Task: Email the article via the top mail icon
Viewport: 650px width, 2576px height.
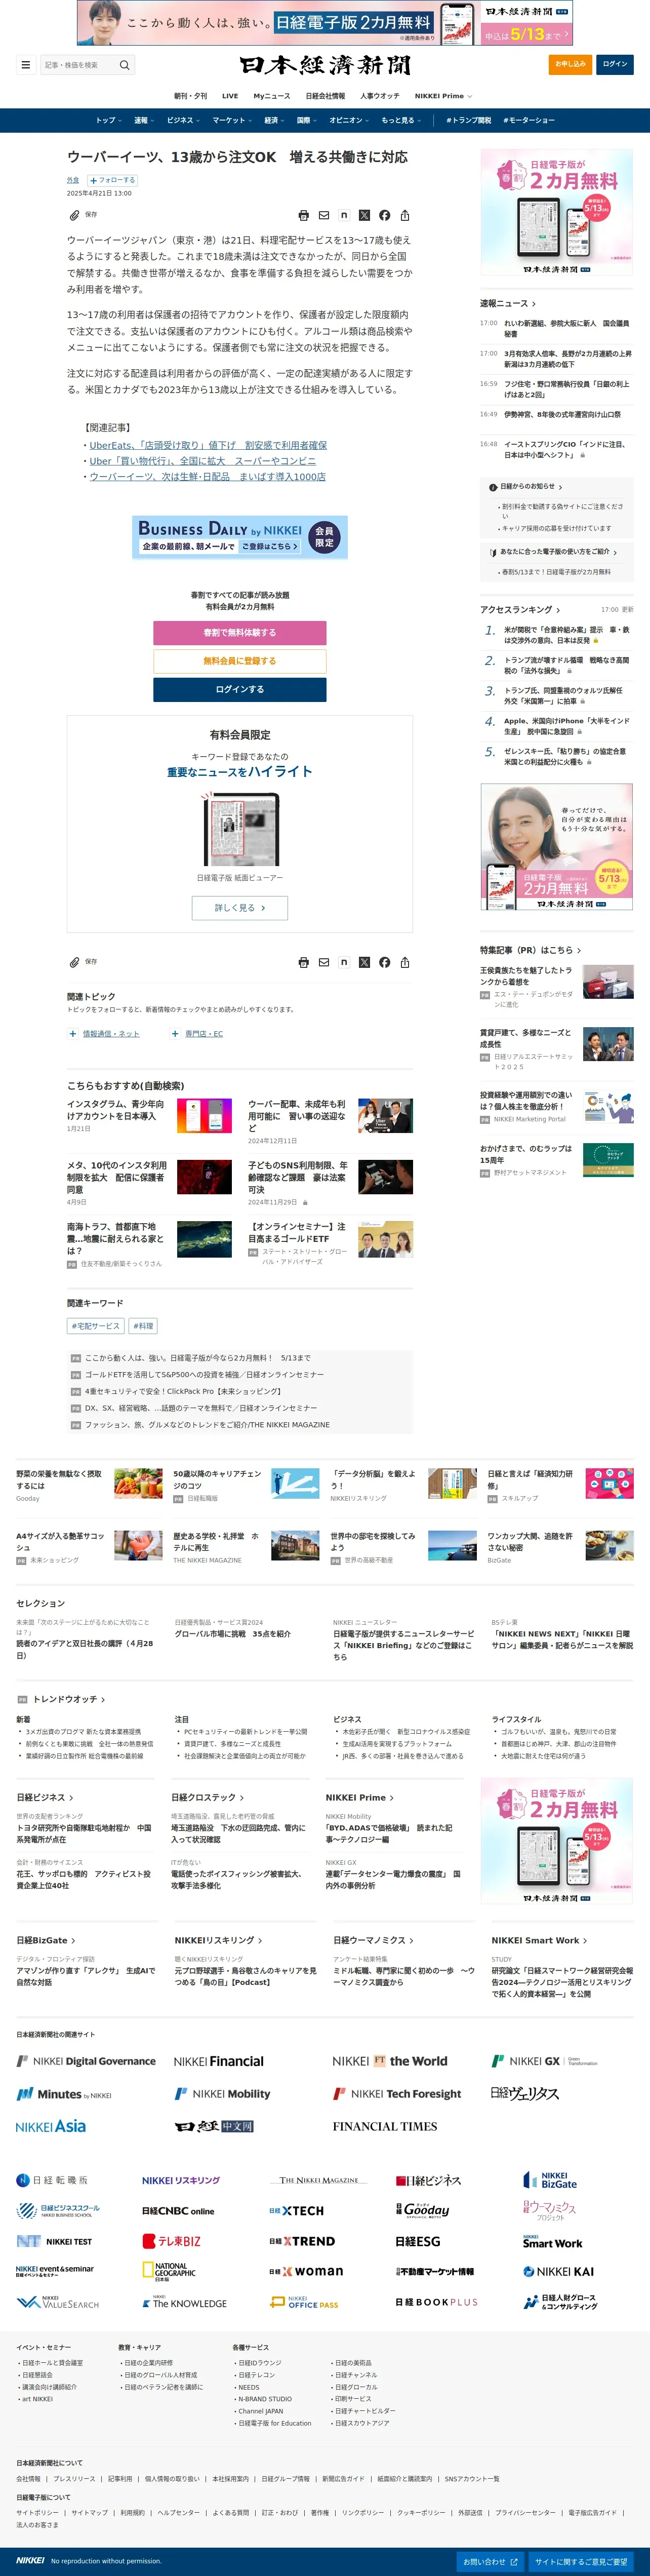Action: (x=324, y=215)
